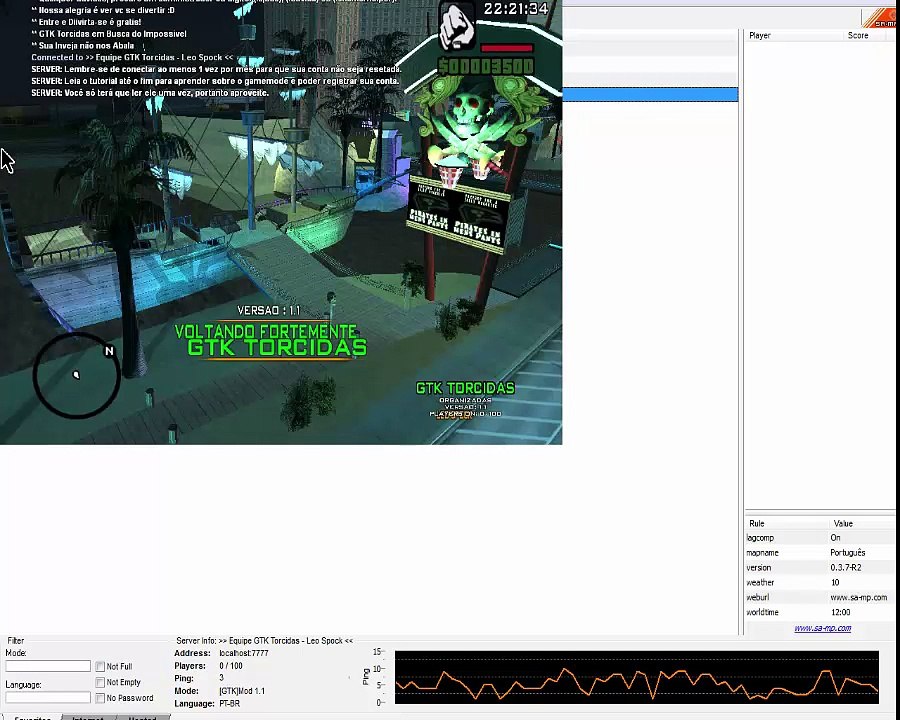Select the mapname rule row
This screenshot has width=900, height=720.
[x=820, y=553]
